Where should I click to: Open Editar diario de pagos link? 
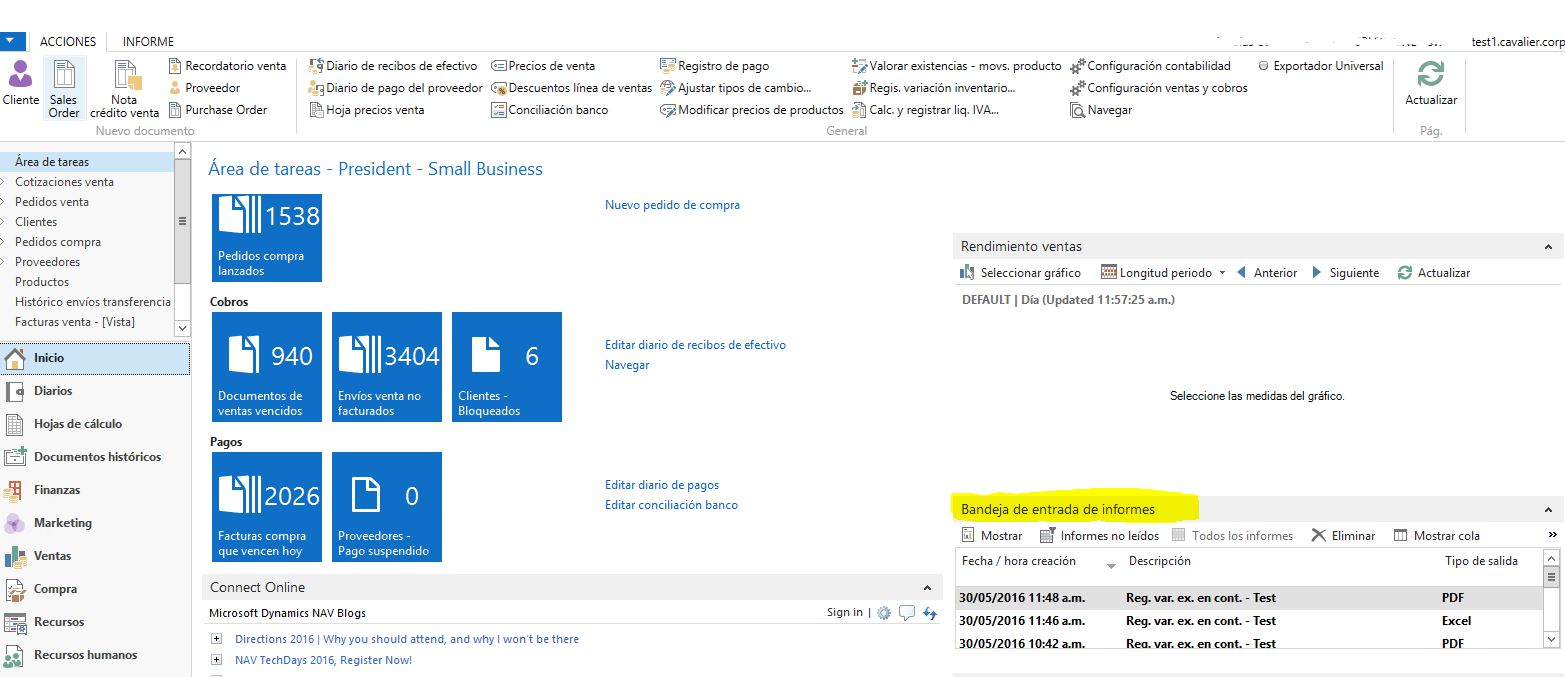(662, 484)
